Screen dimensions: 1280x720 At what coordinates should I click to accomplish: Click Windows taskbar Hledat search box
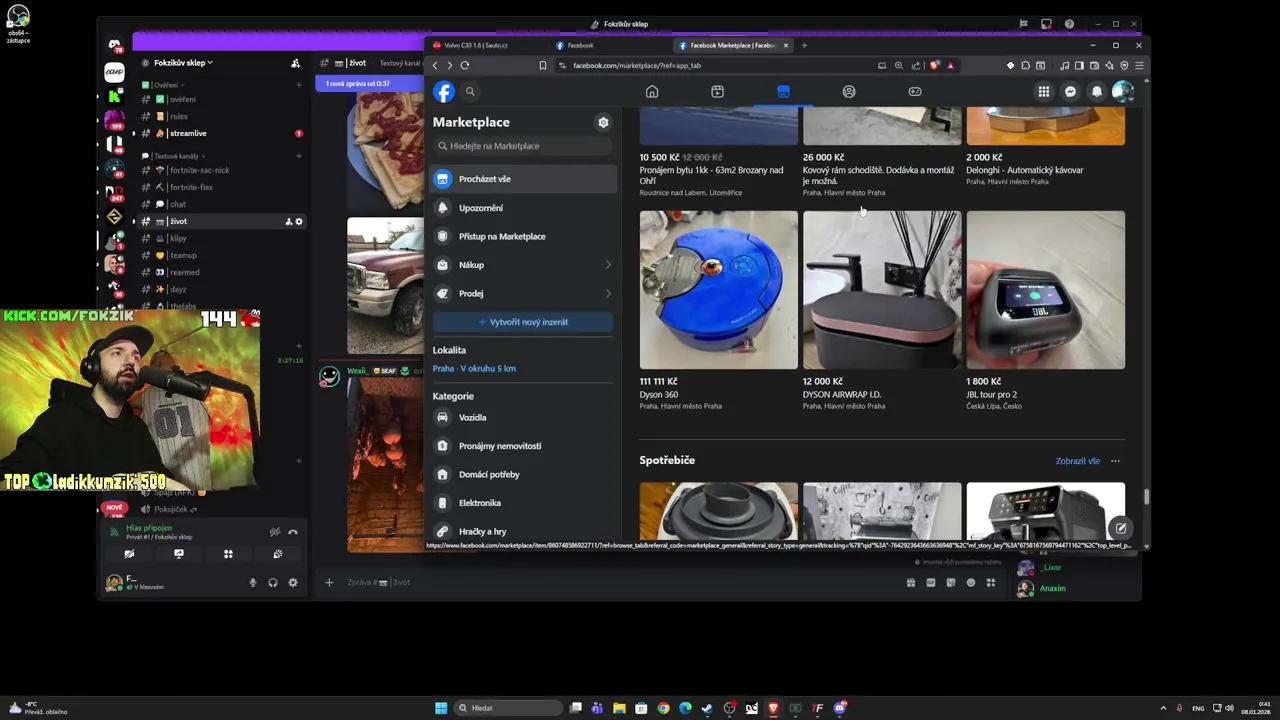tap(509, 708)
